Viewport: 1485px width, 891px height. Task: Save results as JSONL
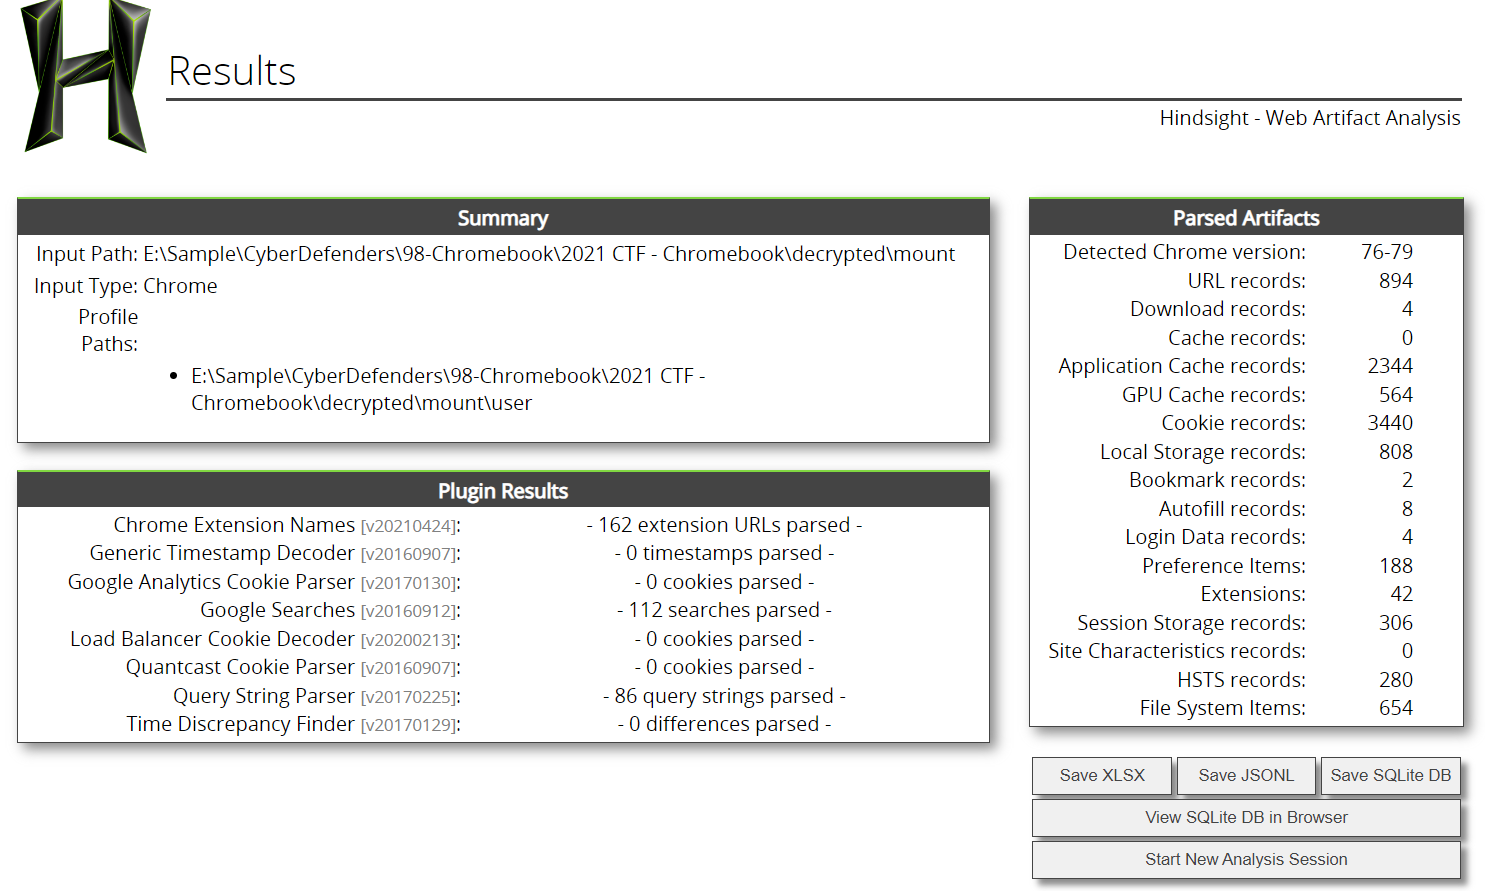coord(1246,776)
